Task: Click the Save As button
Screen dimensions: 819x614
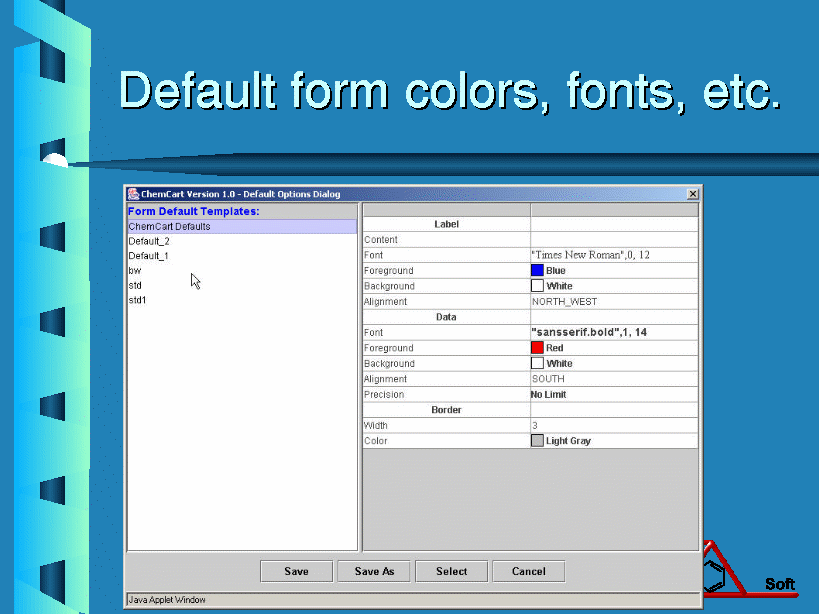Action: pos(374,571)
